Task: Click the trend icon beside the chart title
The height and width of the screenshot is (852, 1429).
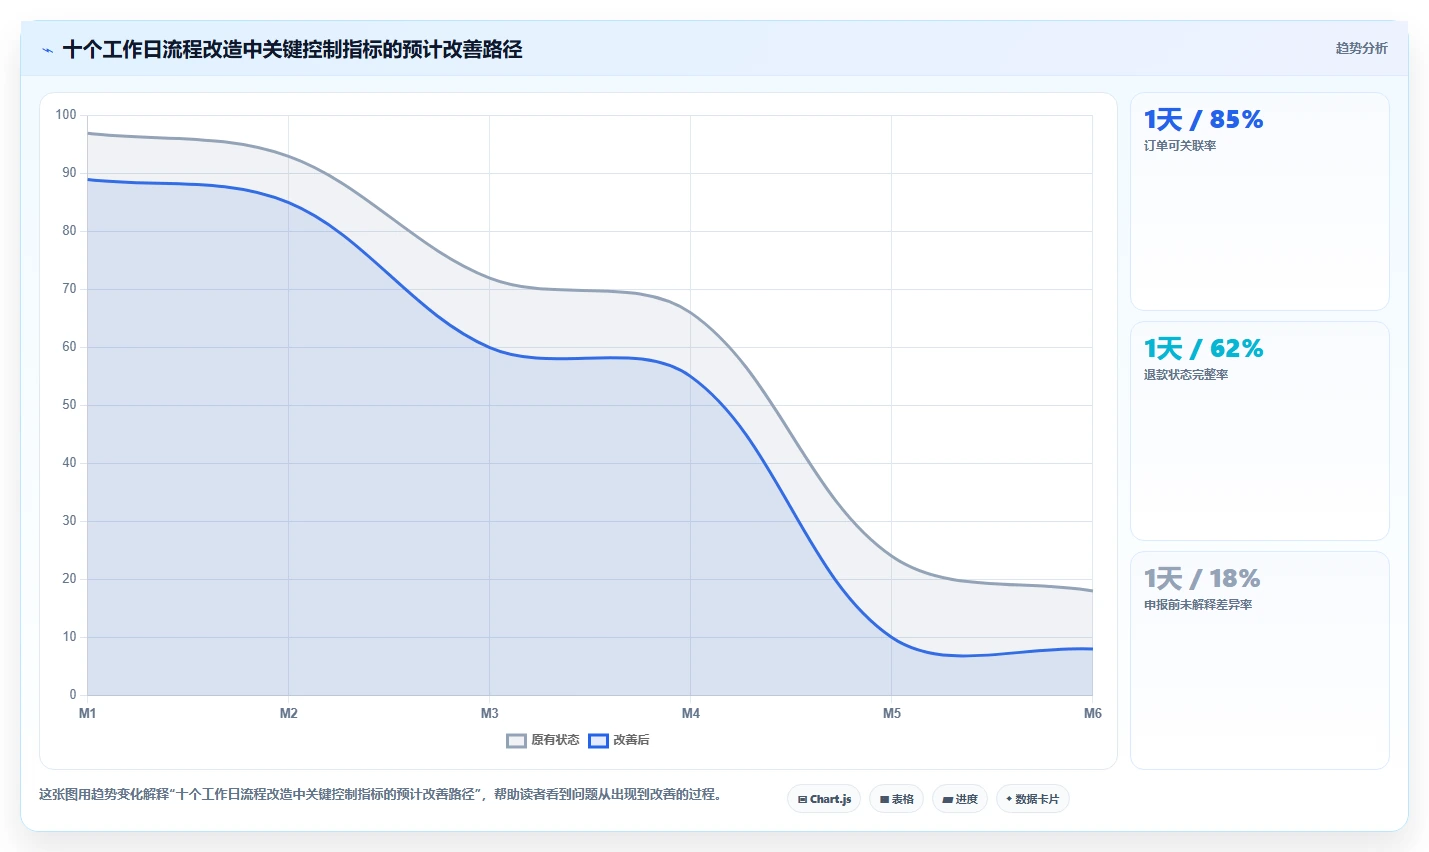Action: [x=47, y=50]
